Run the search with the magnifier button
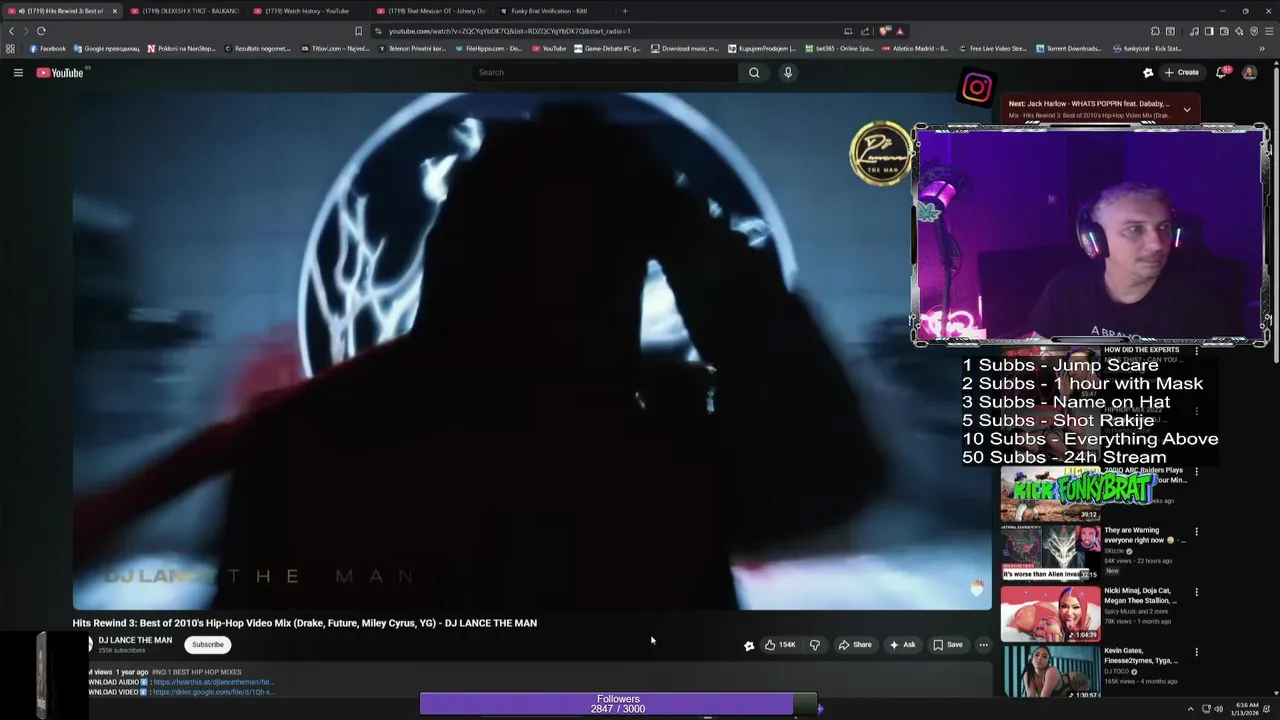Screen dimensions: 1280x720 coord(754,72)
